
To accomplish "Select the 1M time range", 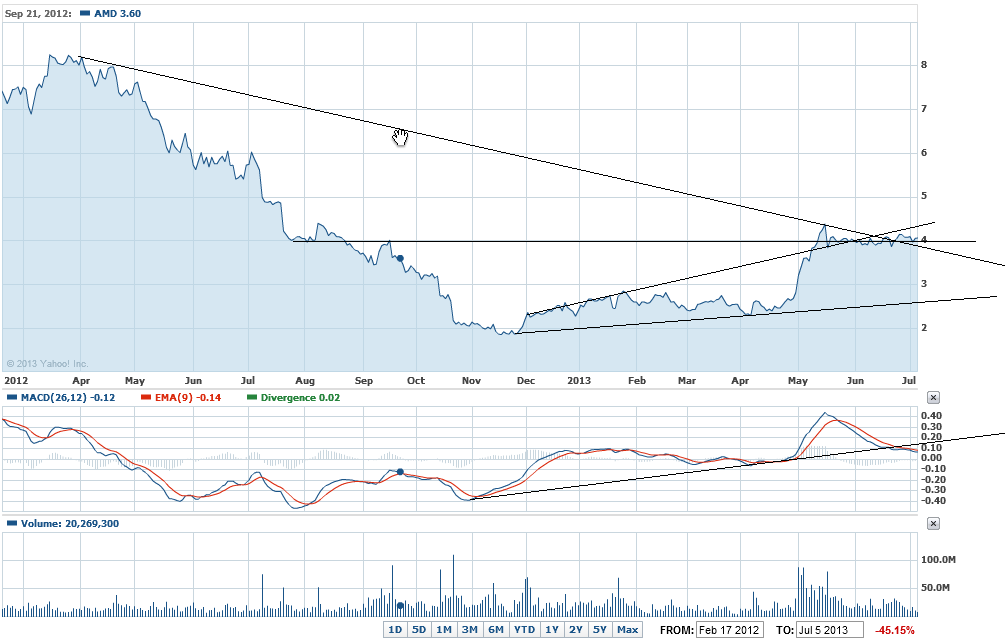I will (444, 630).
